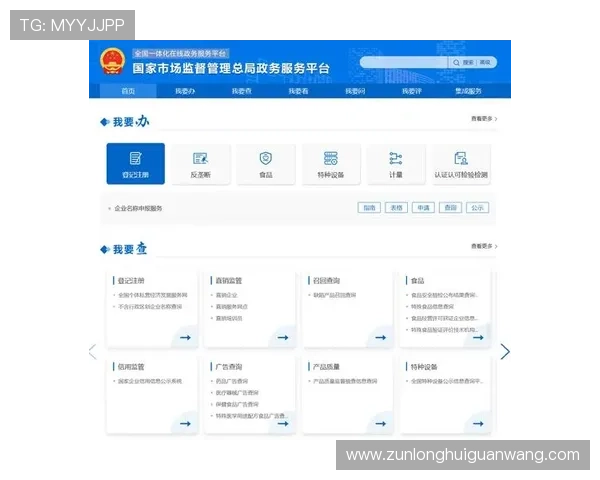Click the 产品质量 card heading
Screen dimensions: 600x480
(326, 367)
